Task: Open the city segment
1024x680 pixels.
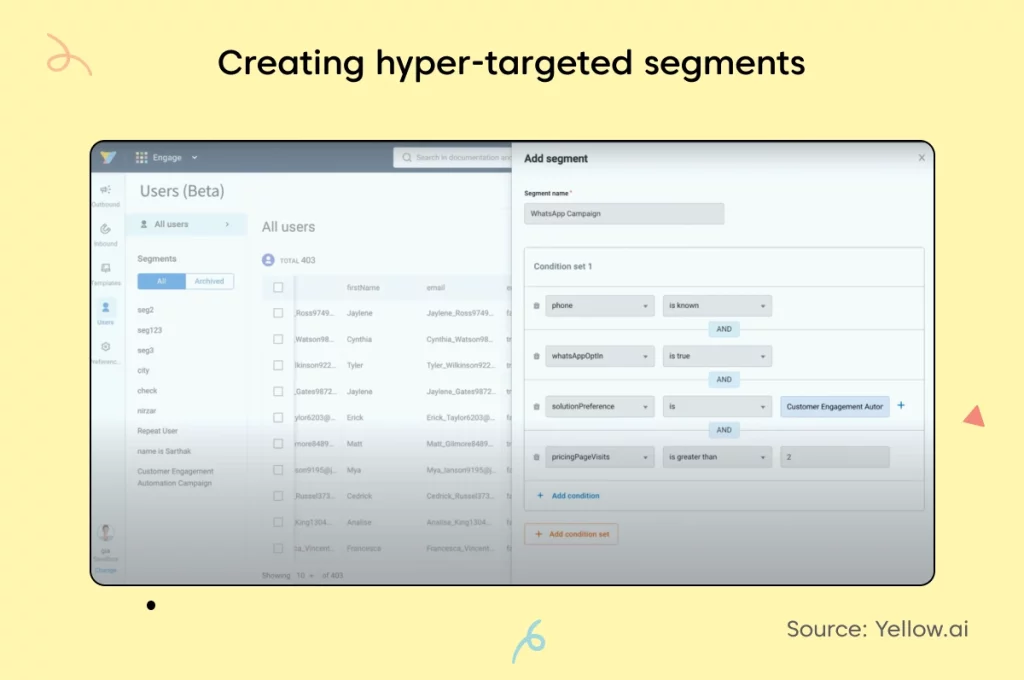Action: coord(143,370)
